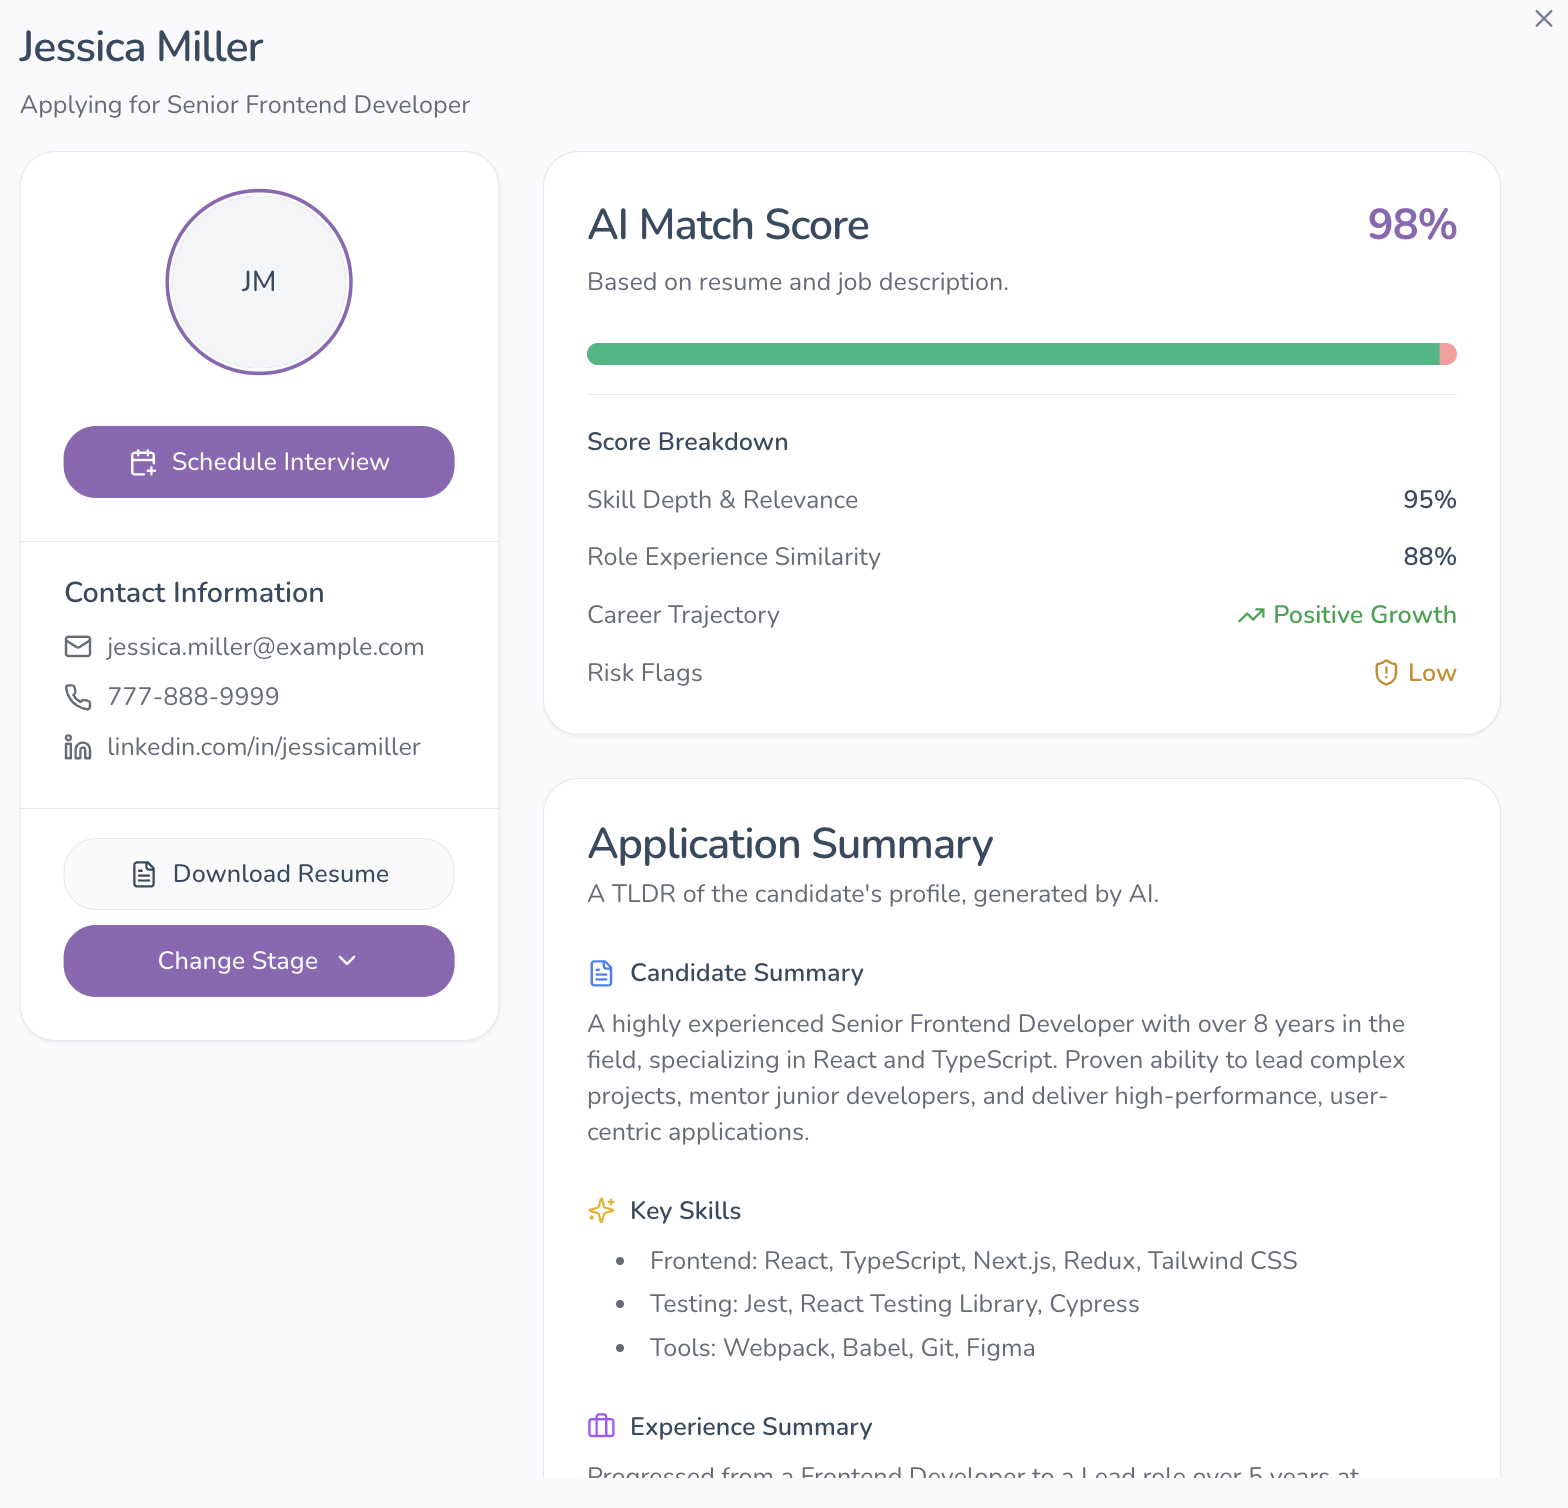This screenshot has height=1508, width=1568.
Task: Click the calendar icon on Schedule Interview
Action: click(x=144, y=462)
